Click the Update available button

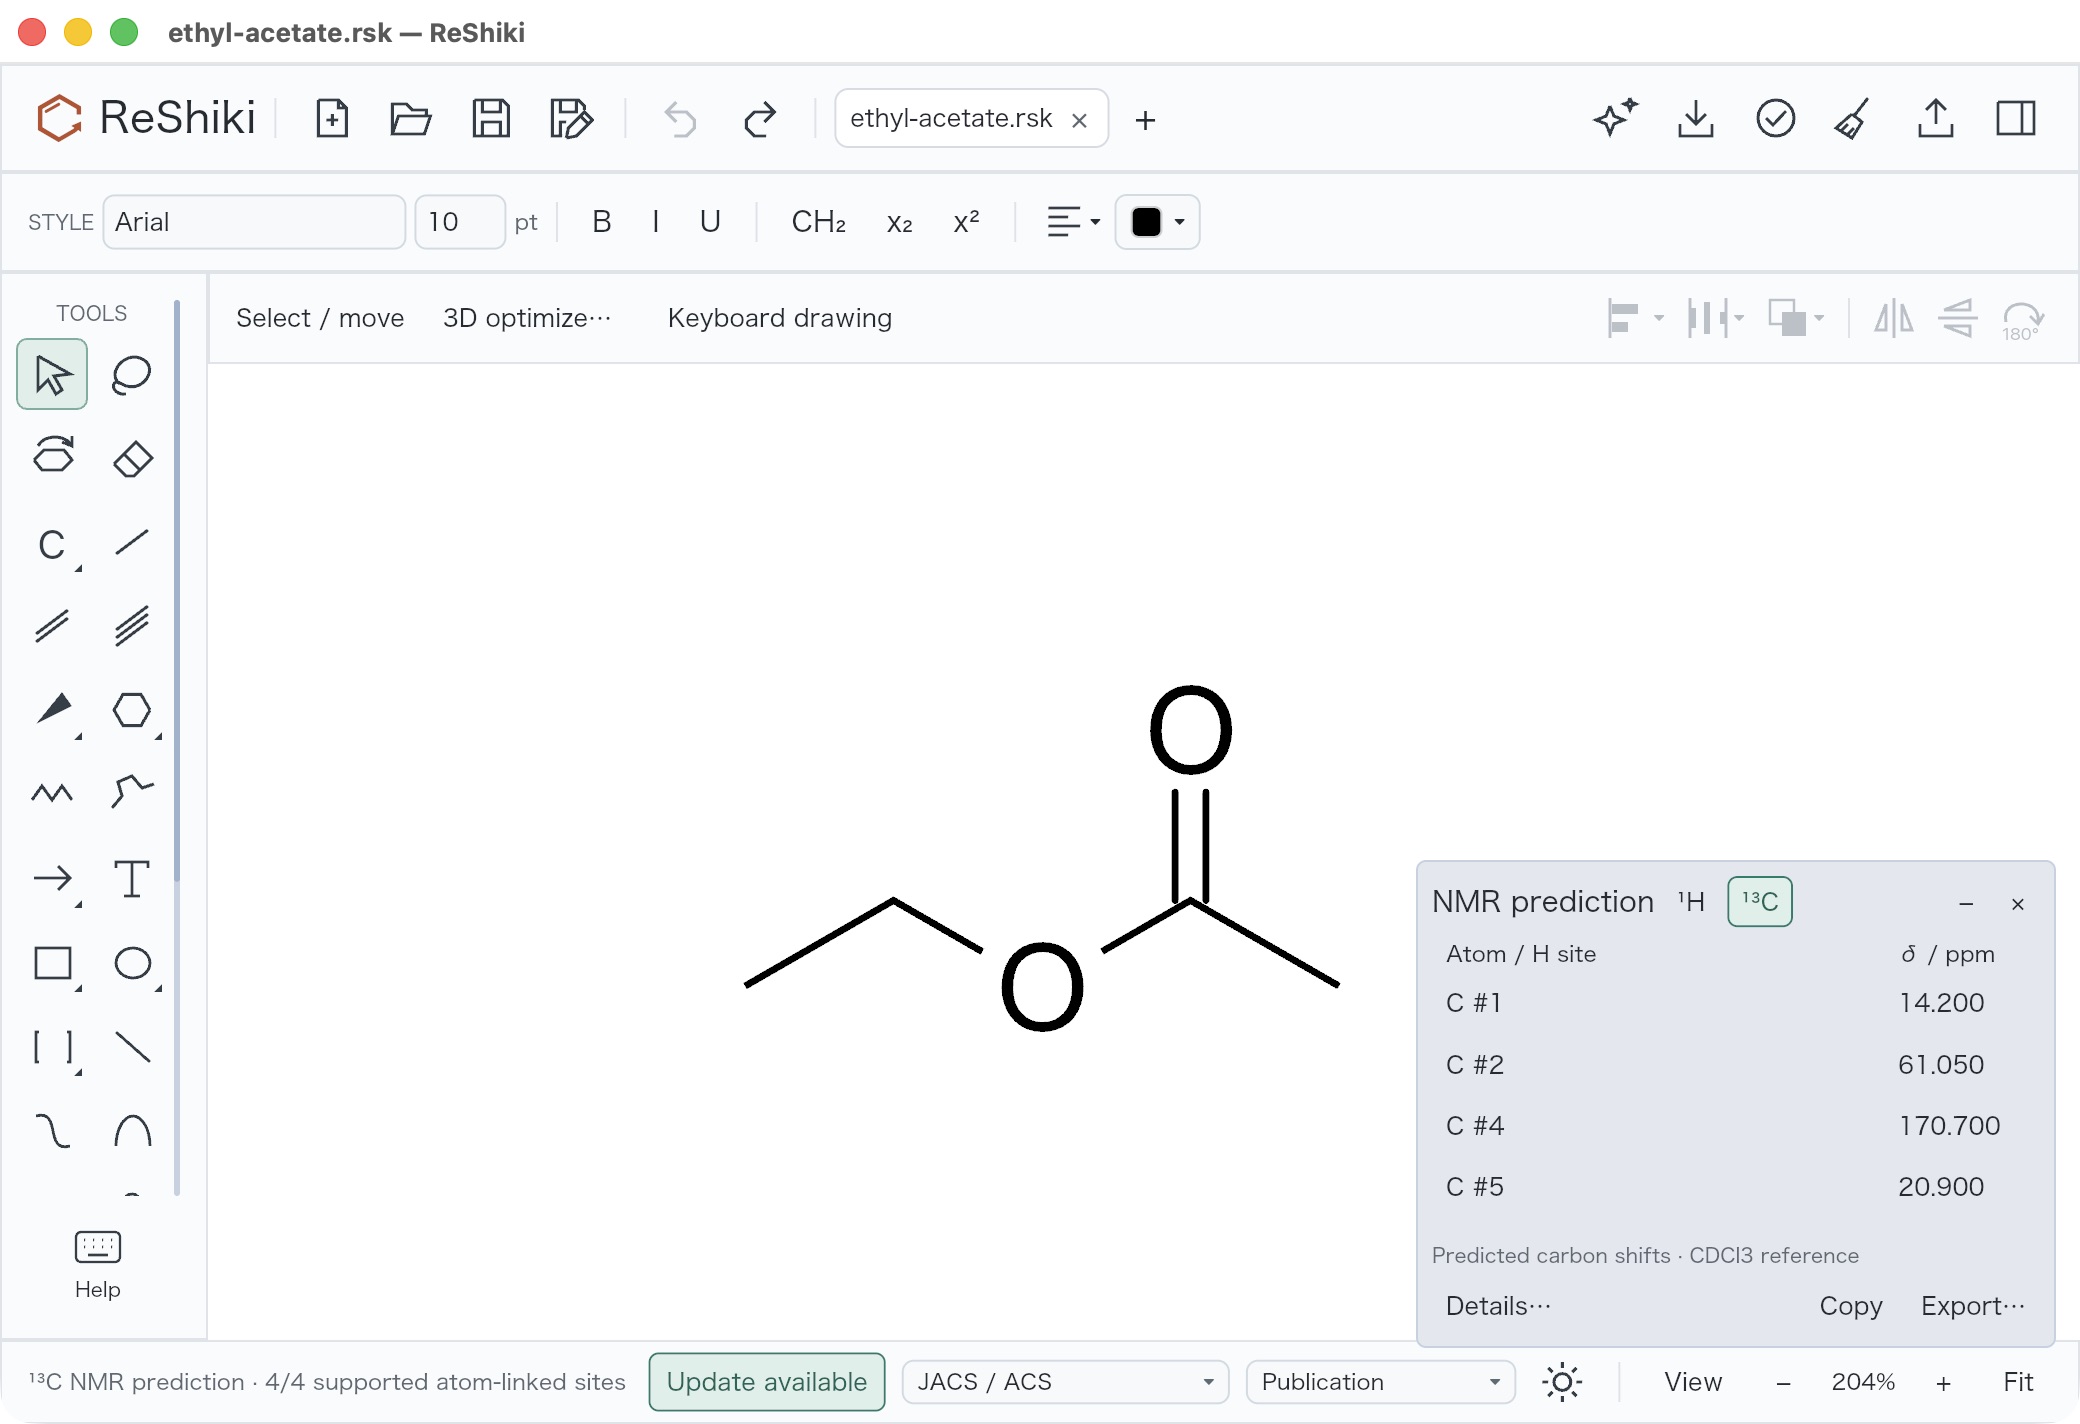767,1382
